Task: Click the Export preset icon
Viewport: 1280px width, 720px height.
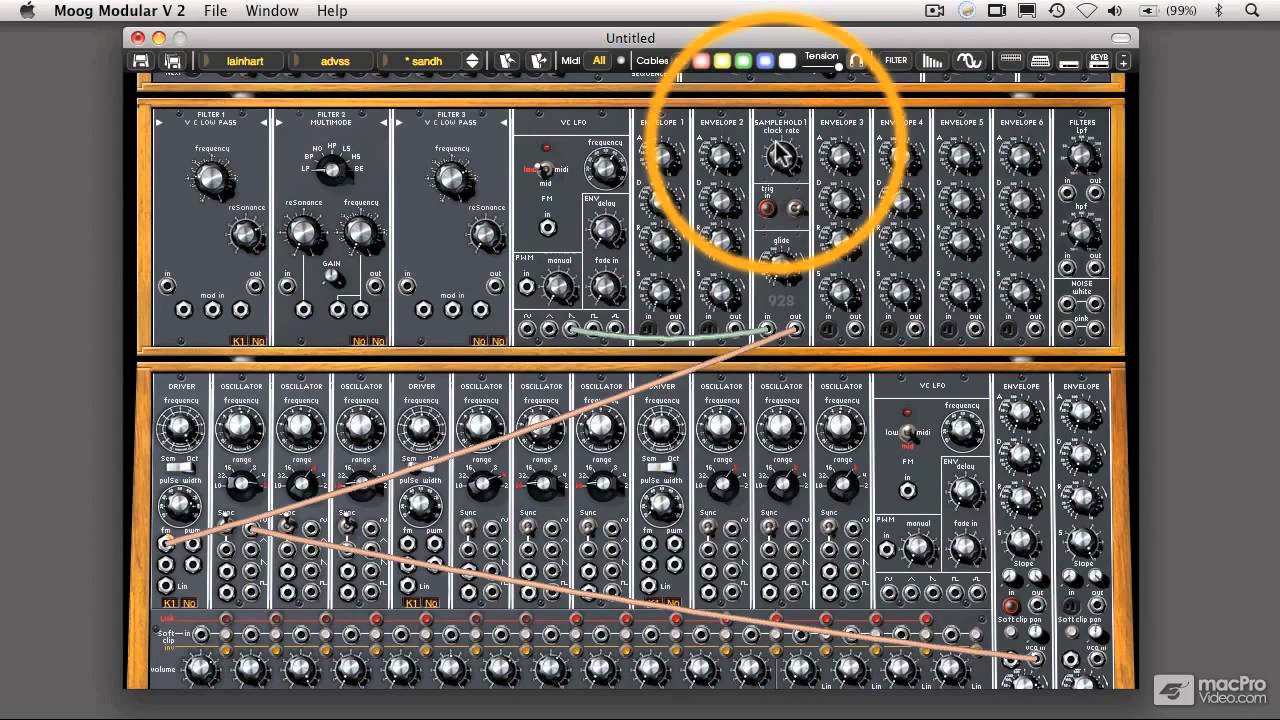Action: coord(538,61)
